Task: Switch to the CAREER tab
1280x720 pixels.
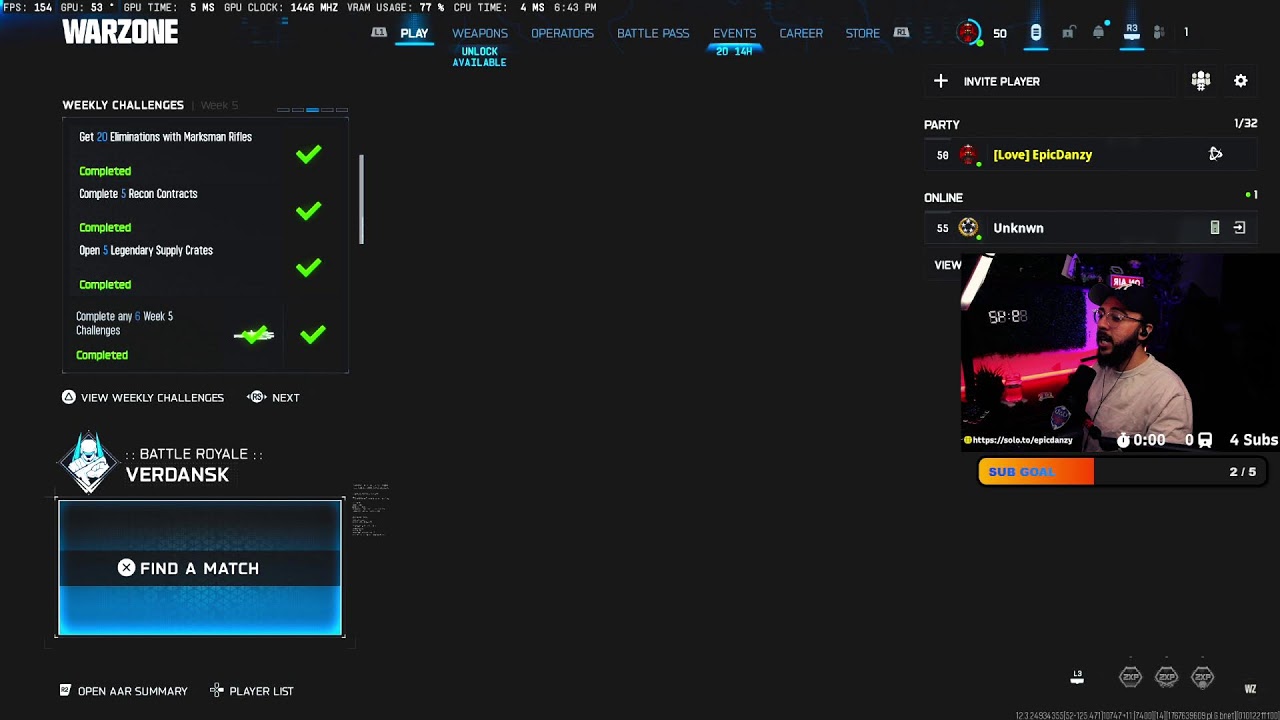Action: (801, 33)
